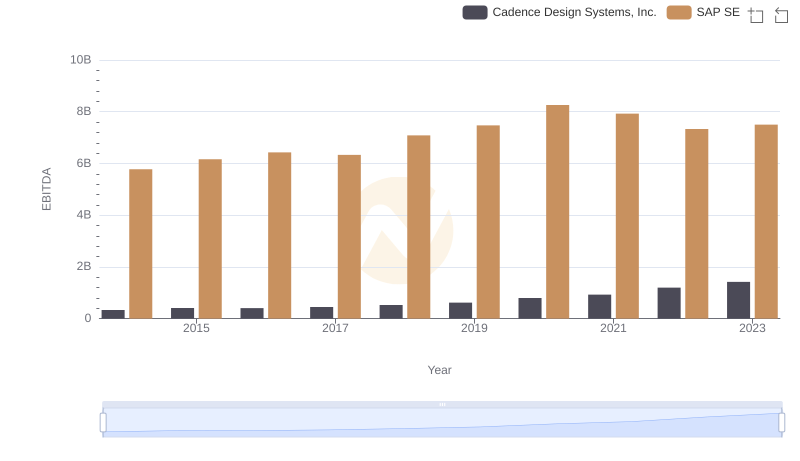Viewport: 800px width, 461px height.
Task: Click the Cadence bar for 2022
Action: coord(669,303)
